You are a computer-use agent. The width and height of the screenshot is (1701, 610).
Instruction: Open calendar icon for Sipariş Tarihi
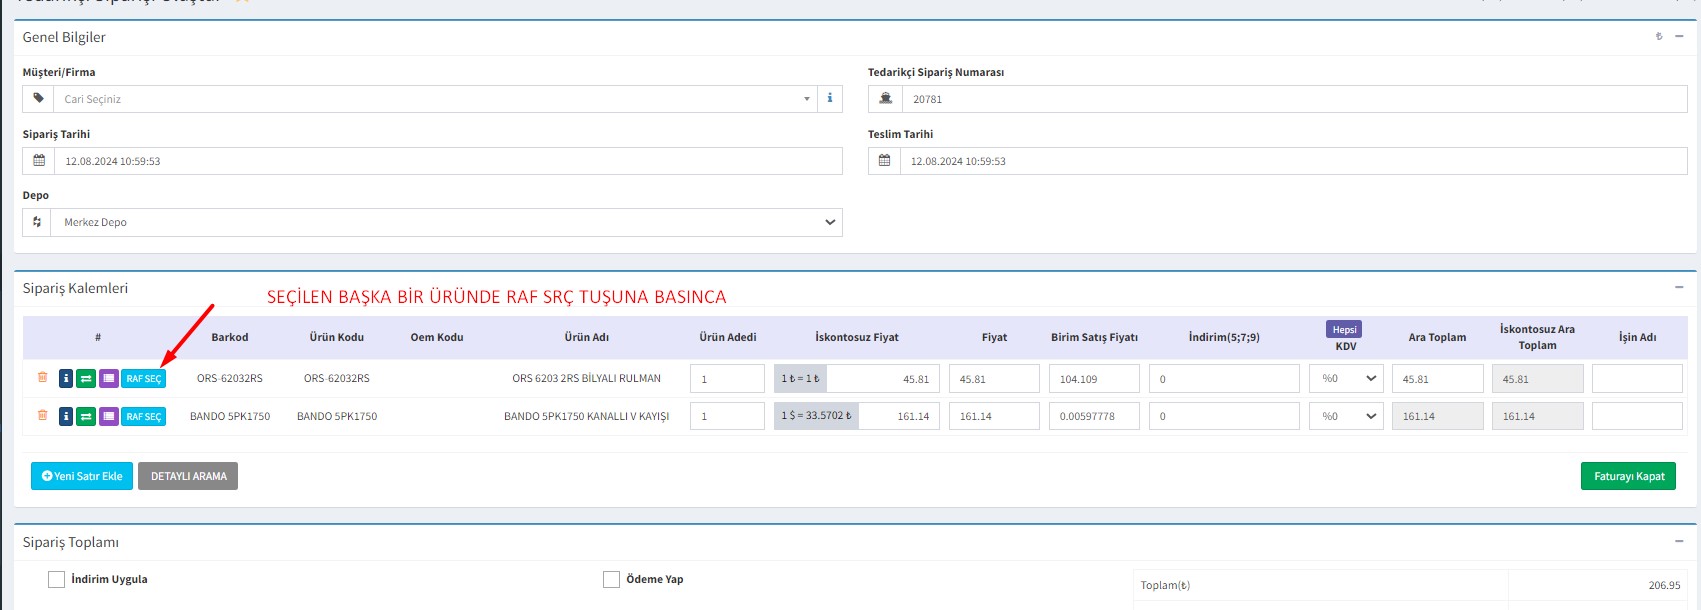39,161
